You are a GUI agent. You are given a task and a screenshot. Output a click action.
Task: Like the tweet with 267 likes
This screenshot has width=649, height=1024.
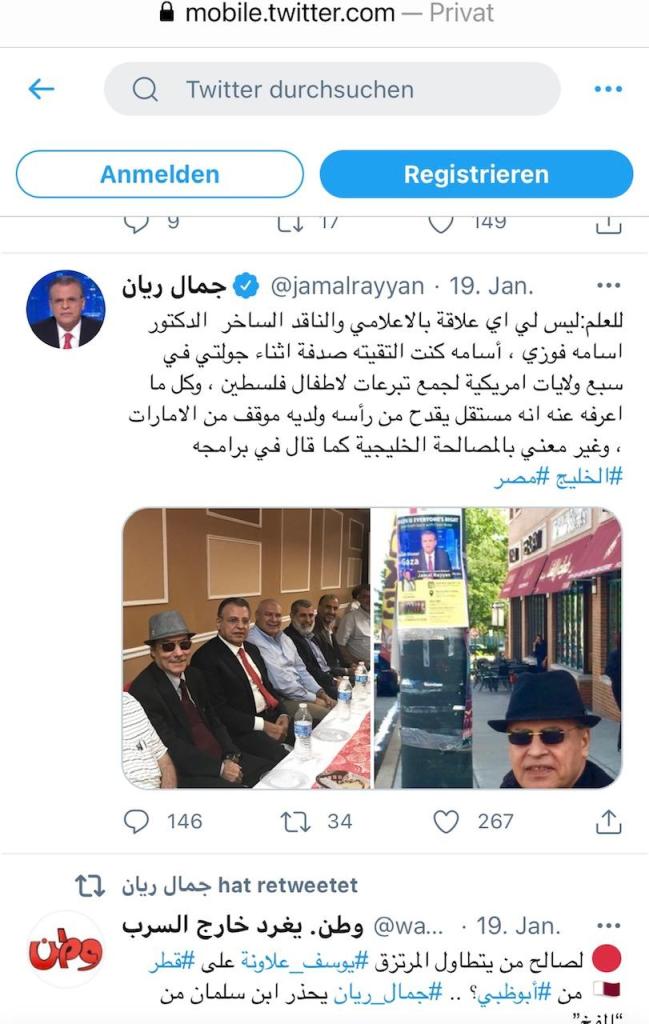[447, 821]
